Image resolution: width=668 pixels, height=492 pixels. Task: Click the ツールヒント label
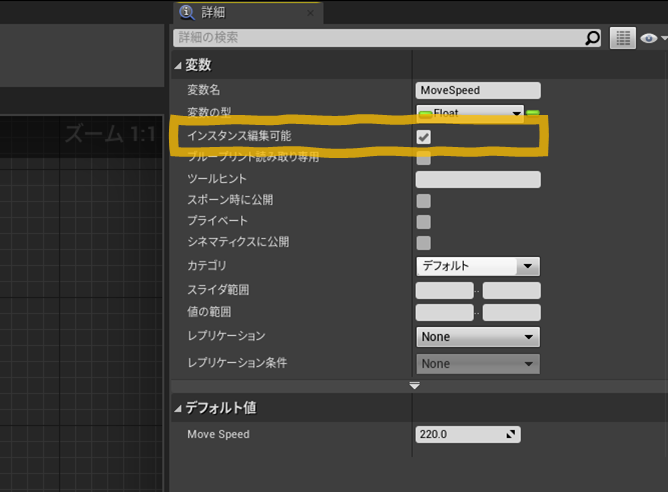(217, 179)
